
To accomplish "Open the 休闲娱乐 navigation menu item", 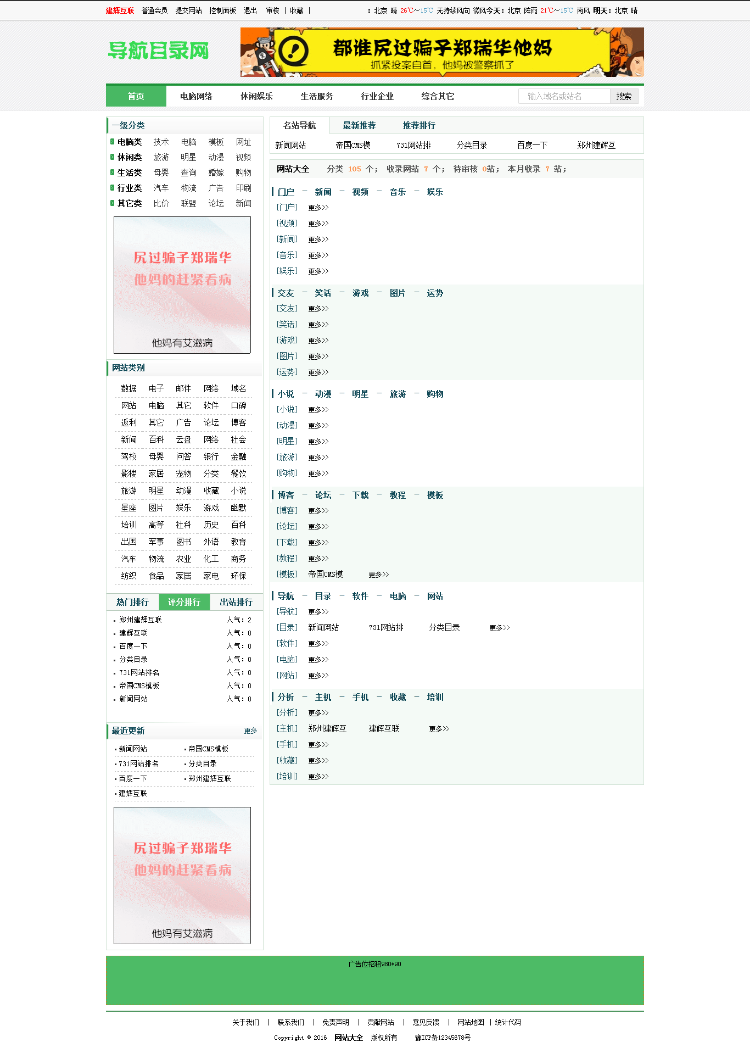I will pyautogui.click(x=256, y=96).
